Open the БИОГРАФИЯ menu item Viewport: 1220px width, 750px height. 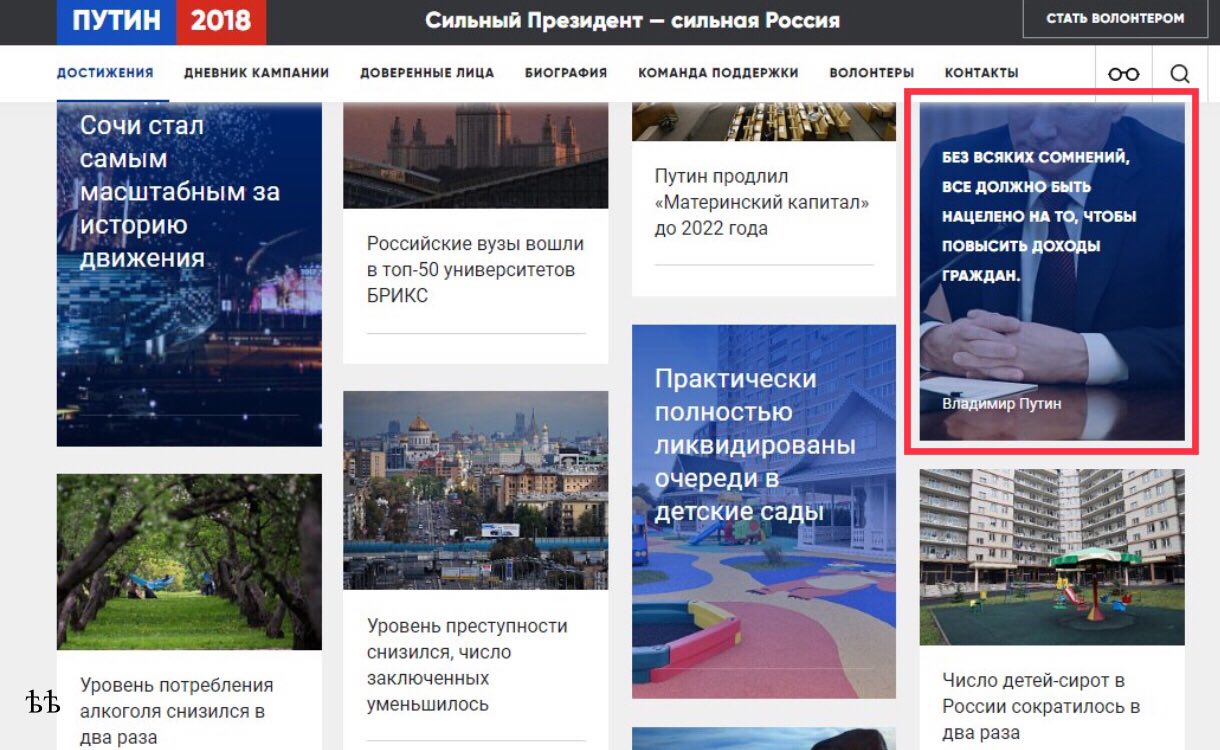[x=566, y=73]
